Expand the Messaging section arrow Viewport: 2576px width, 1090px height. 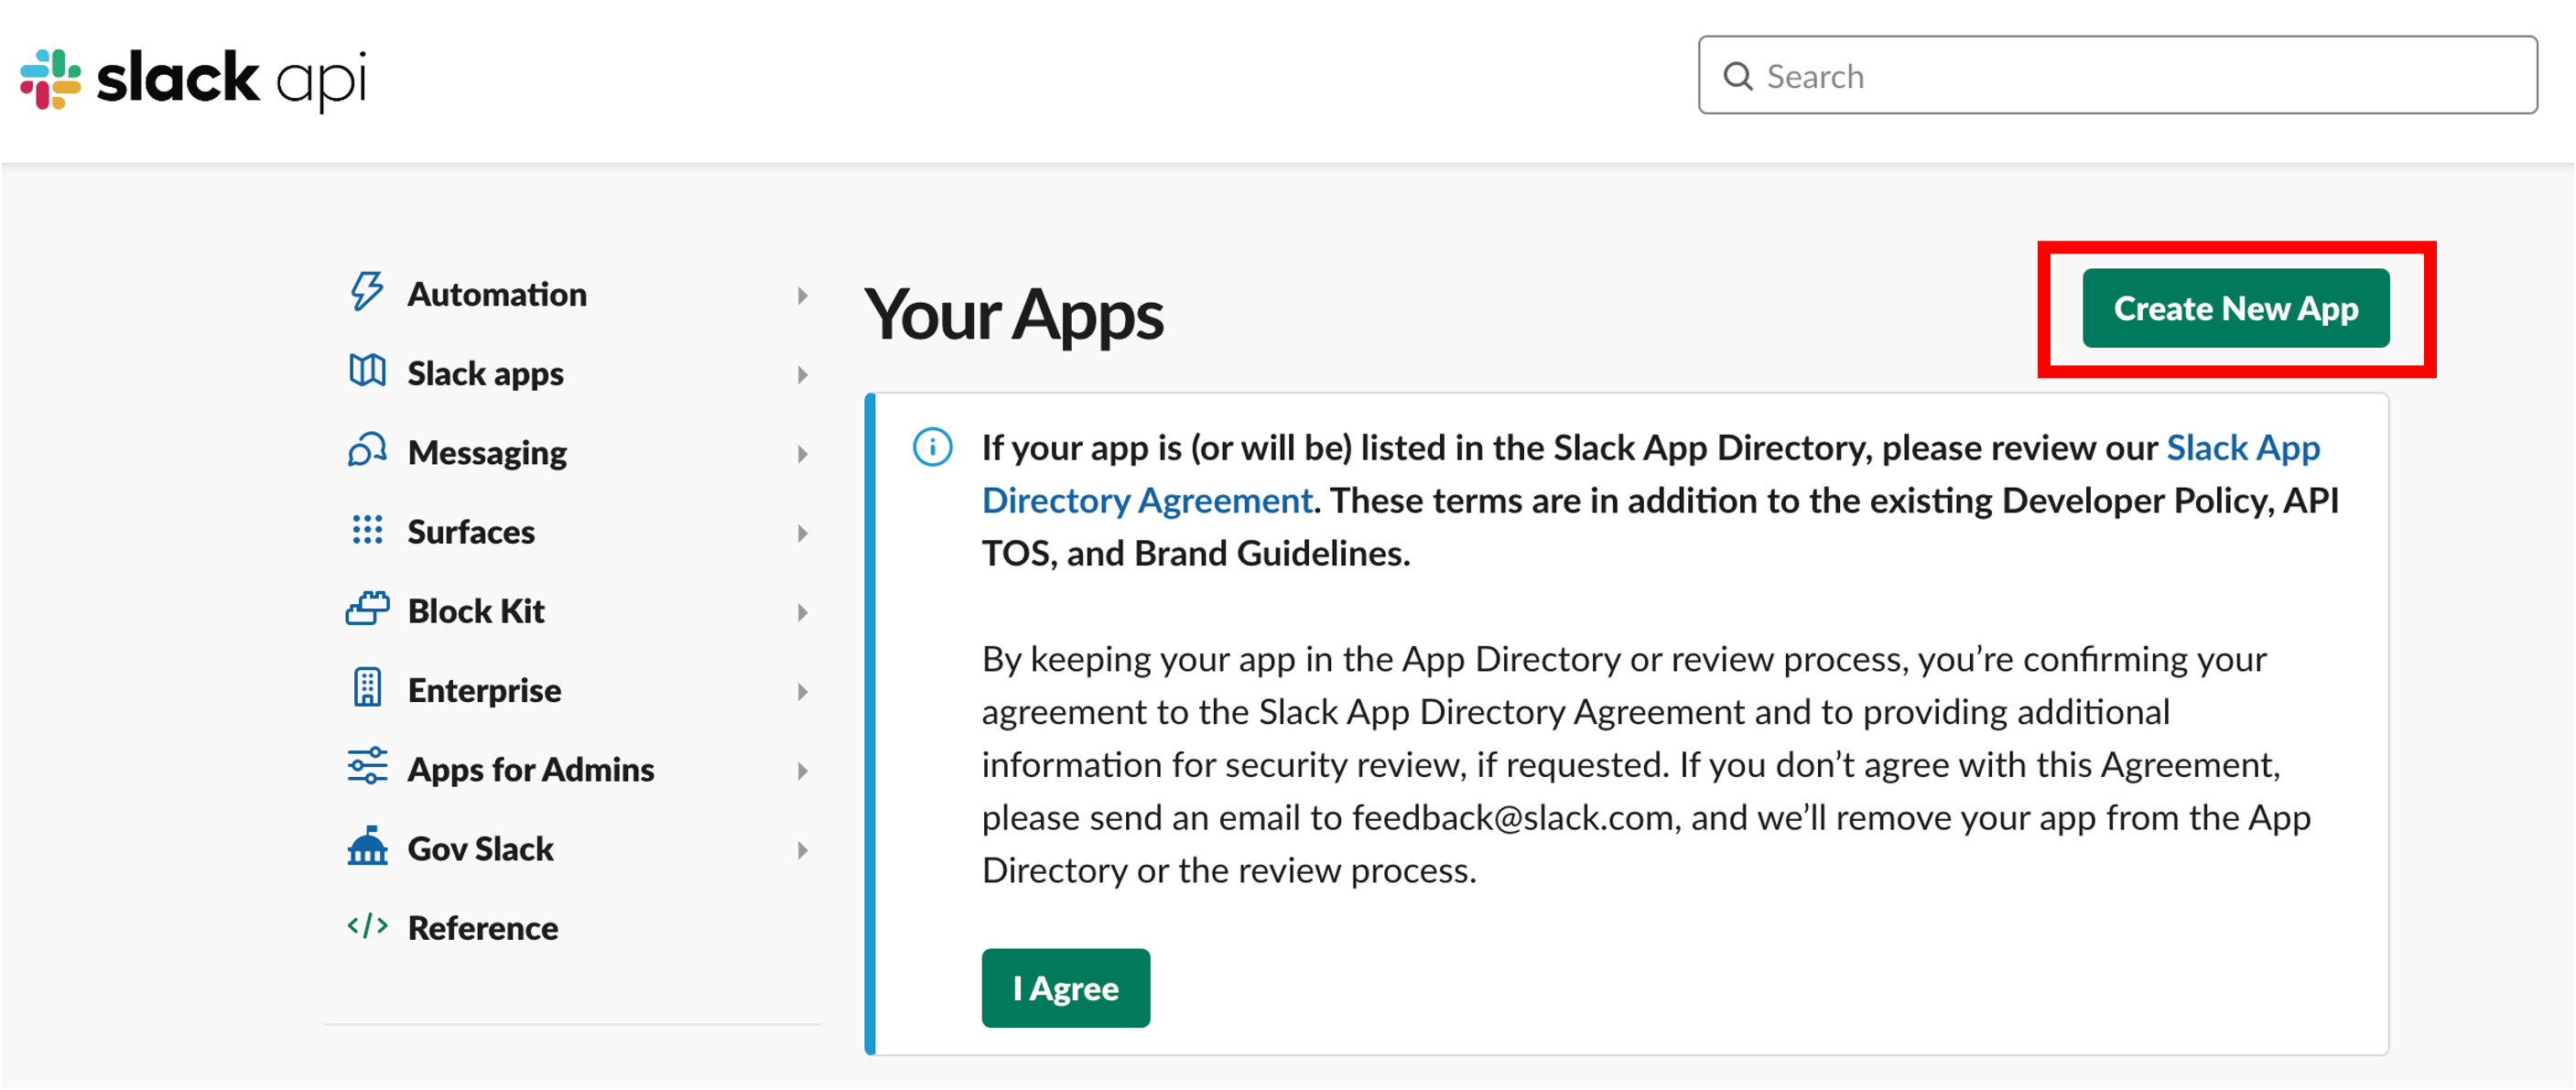coord(802,453)
